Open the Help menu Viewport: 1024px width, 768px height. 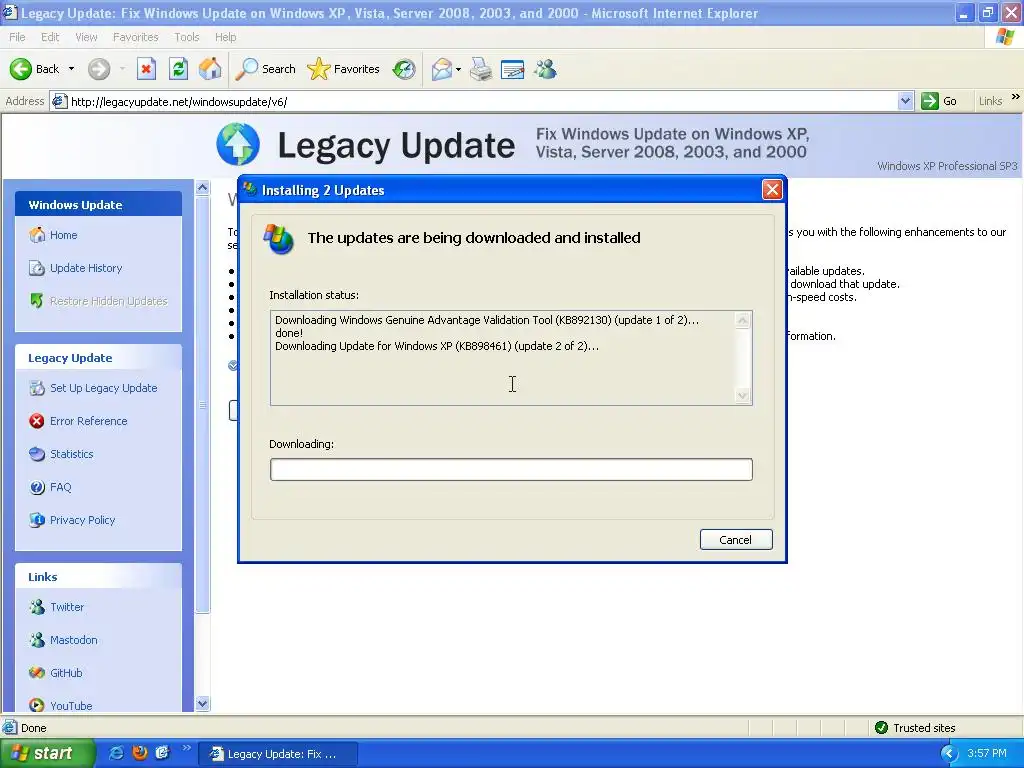225,37
